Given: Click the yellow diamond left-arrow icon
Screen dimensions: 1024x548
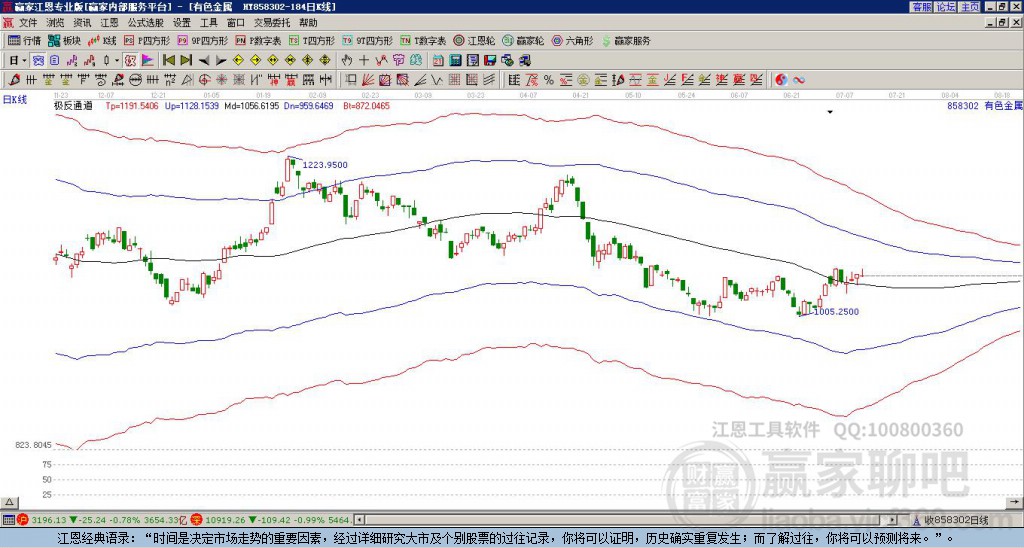Looking at the screenshot, I should (x=238, y=61).
